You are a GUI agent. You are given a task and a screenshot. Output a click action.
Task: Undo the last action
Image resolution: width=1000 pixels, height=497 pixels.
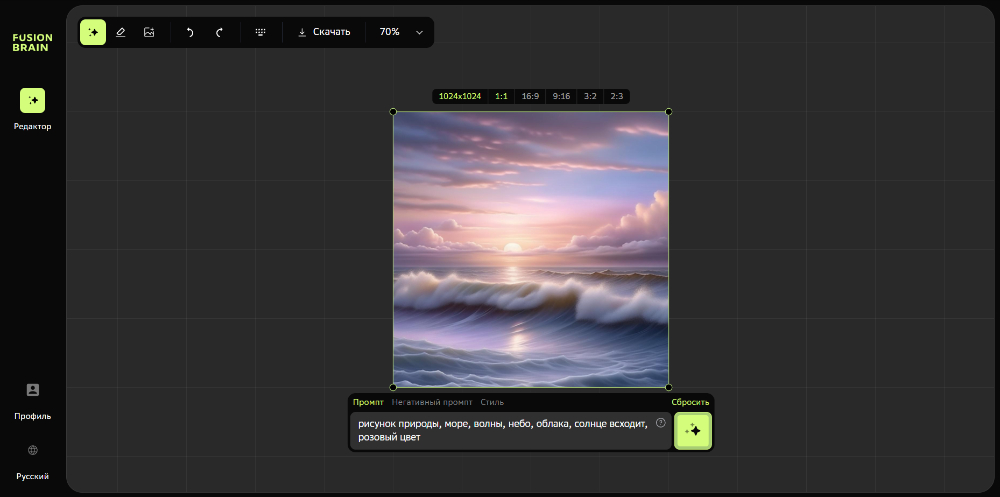tap(190, 32)
